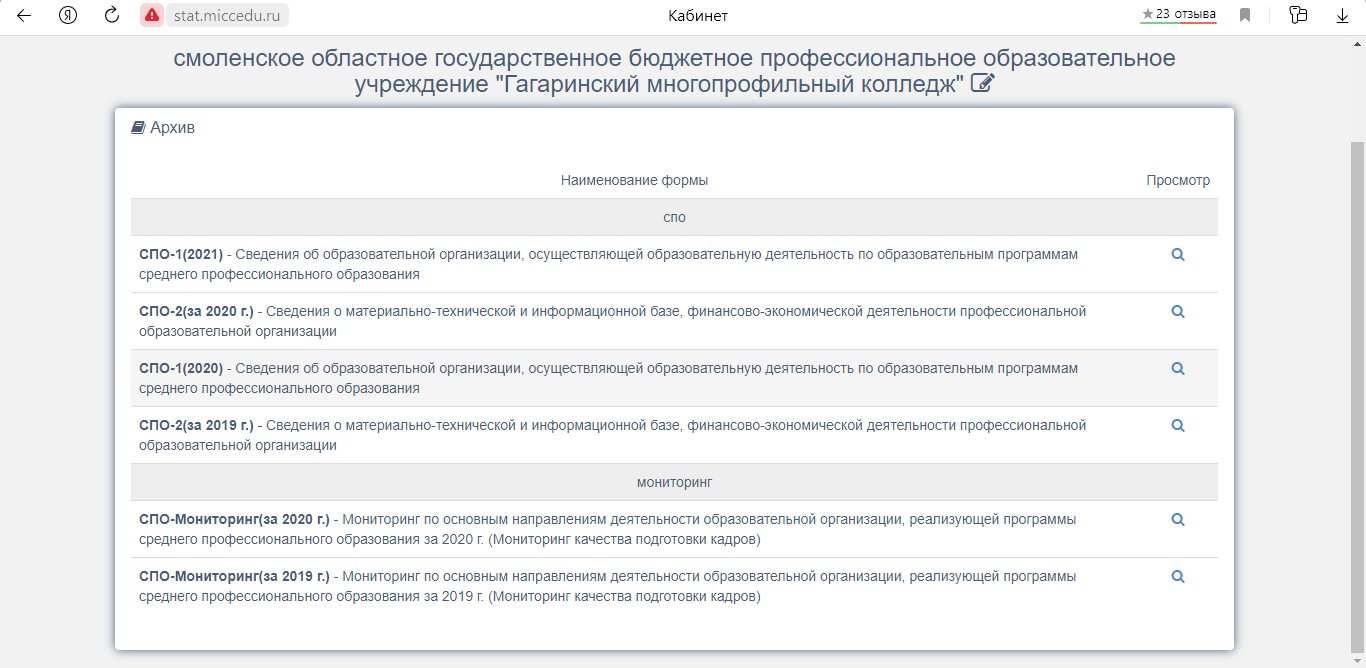
Task: Open the bookmarks collections icon
Action: (x=1299, y=15)
